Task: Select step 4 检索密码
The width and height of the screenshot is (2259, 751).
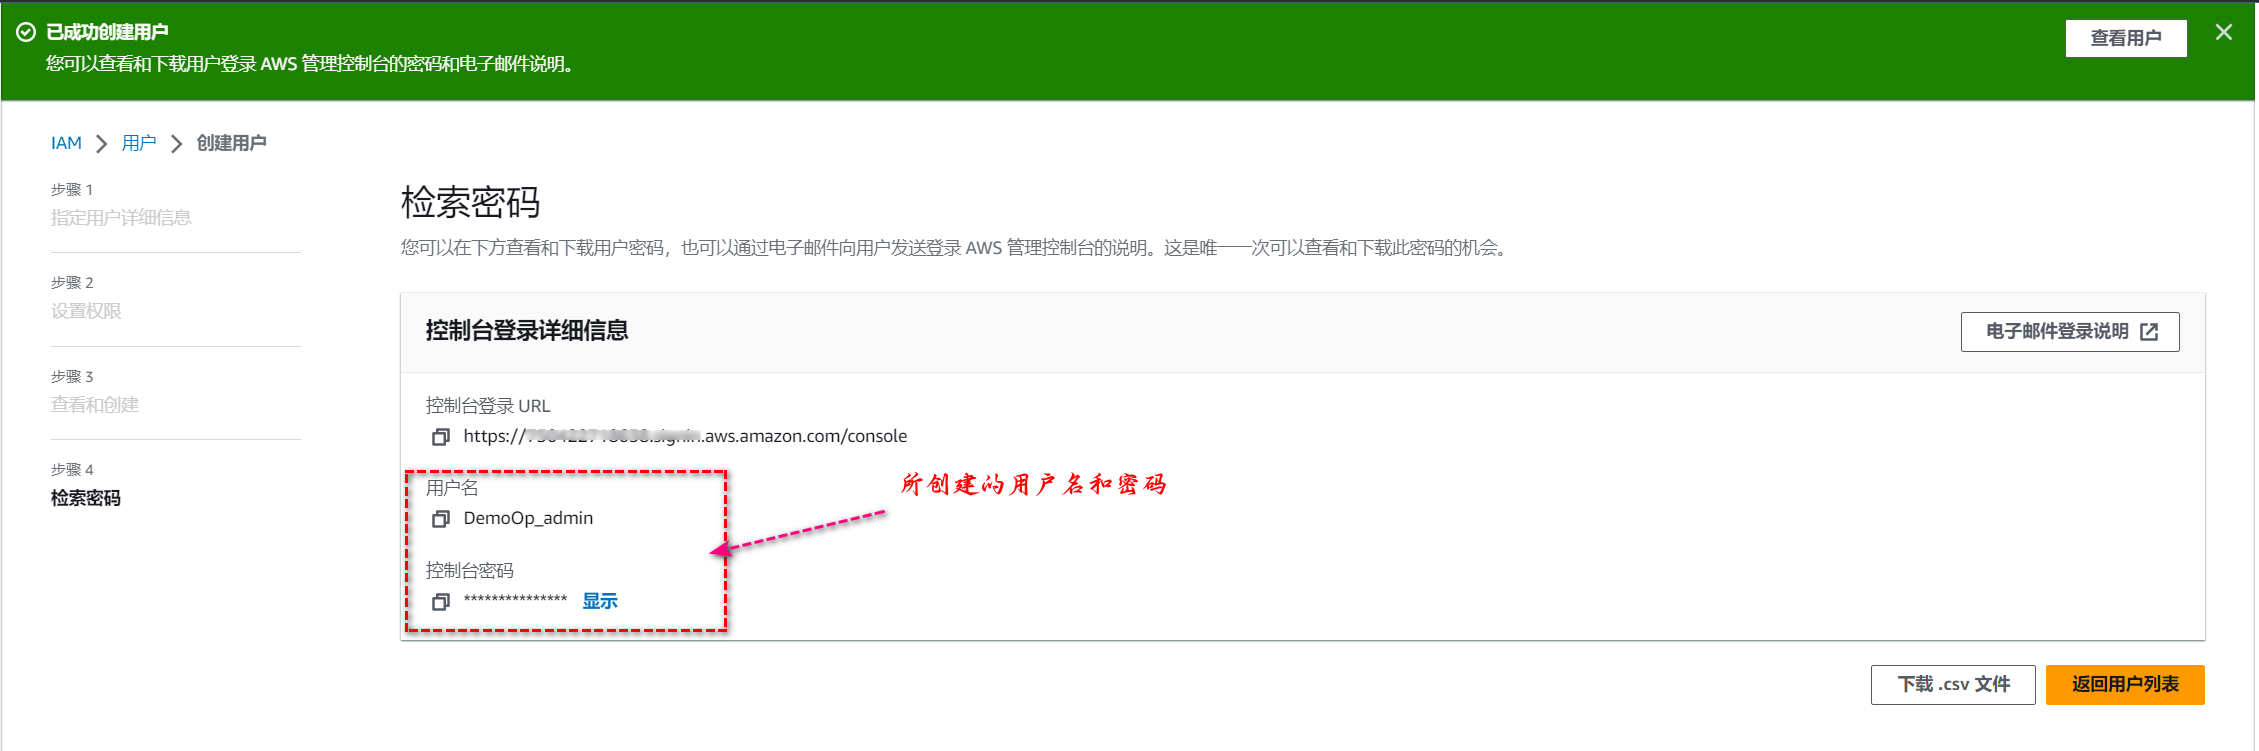Action: 86,498
